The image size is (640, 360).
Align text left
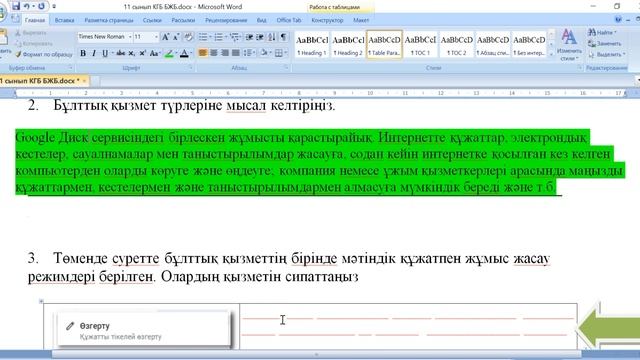coord(203,53)
